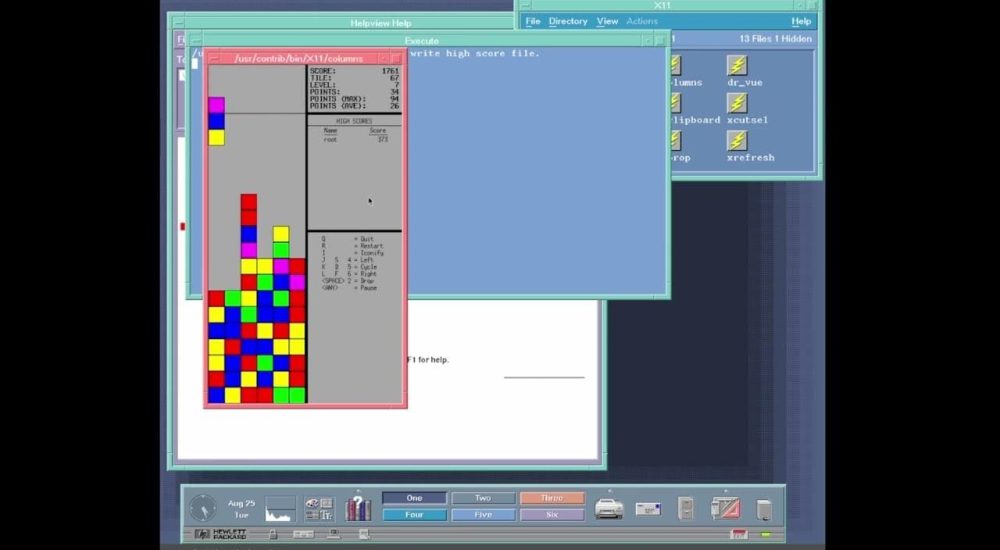Select the xrefresh lightning icon
The image size is (1000, 550).
737,140
